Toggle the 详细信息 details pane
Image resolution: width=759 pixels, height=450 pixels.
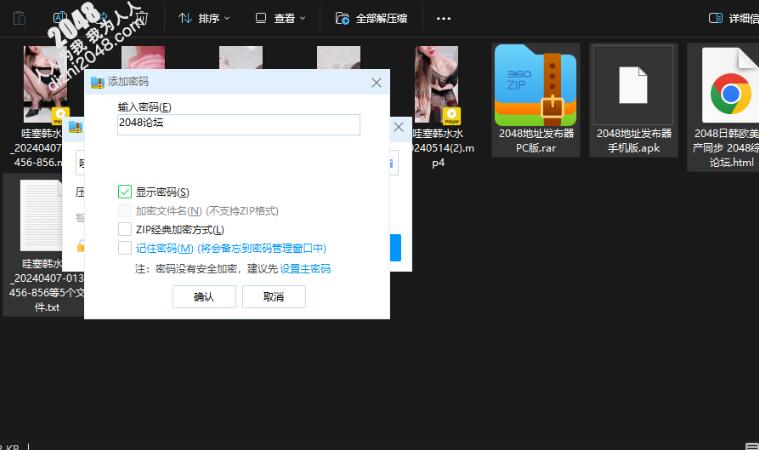(x=716, y=18)
